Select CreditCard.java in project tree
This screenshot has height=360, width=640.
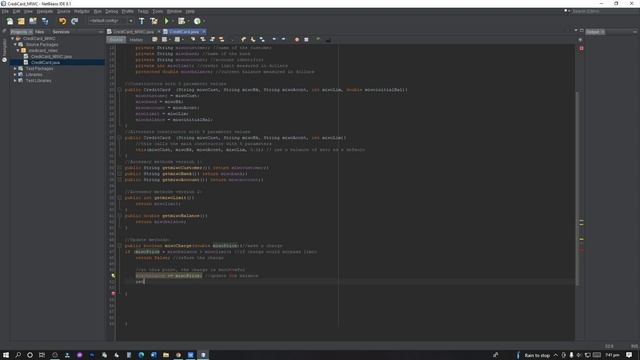click(45, 62)
